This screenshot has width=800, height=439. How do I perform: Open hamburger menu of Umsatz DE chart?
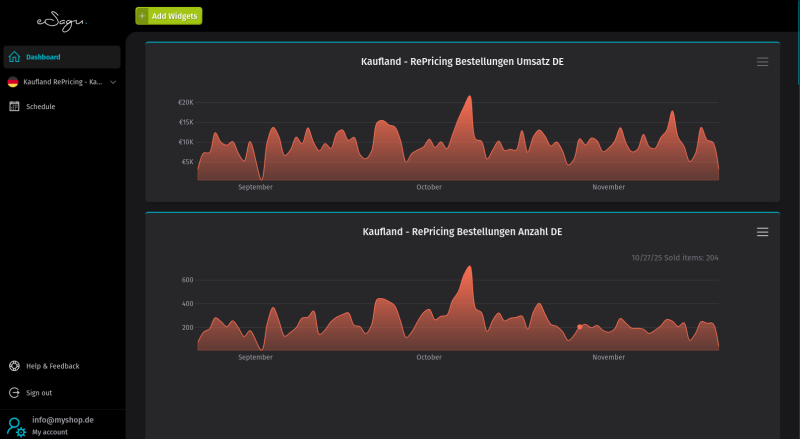tap(762, 62)
